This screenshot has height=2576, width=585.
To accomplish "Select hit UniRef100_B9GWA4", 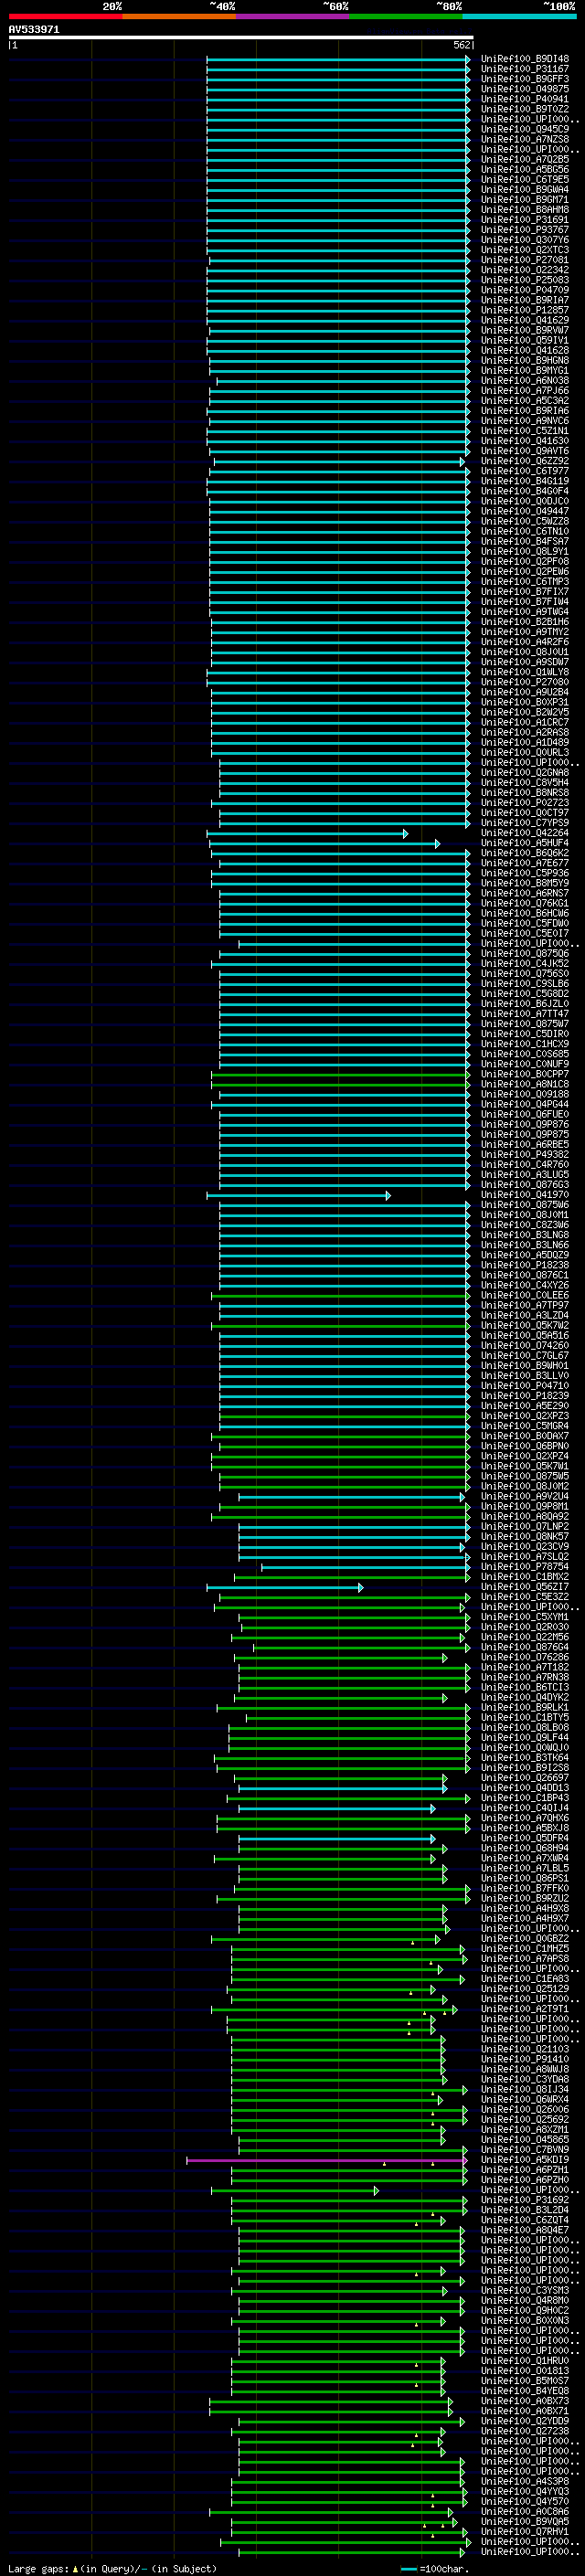I will 525,190.
